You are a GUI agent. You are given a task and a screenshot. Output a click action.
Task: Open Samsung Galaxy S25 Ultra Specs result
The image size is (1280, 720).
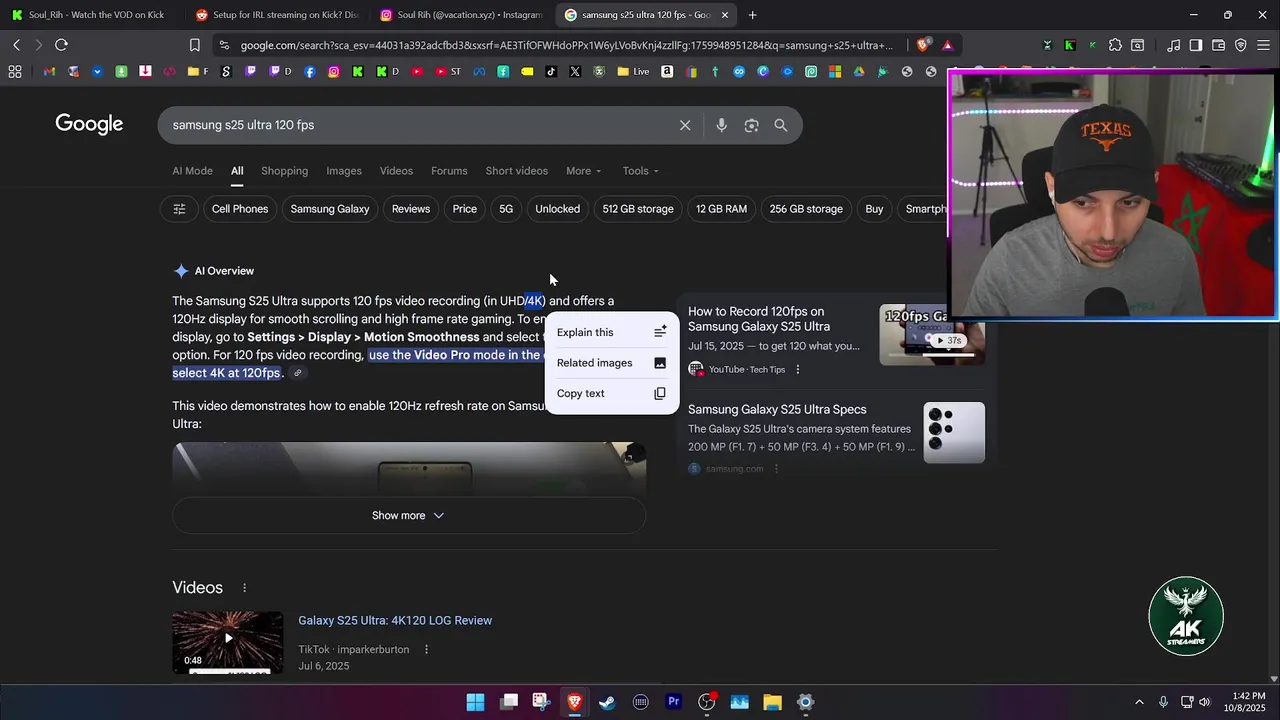pos(777,410)
